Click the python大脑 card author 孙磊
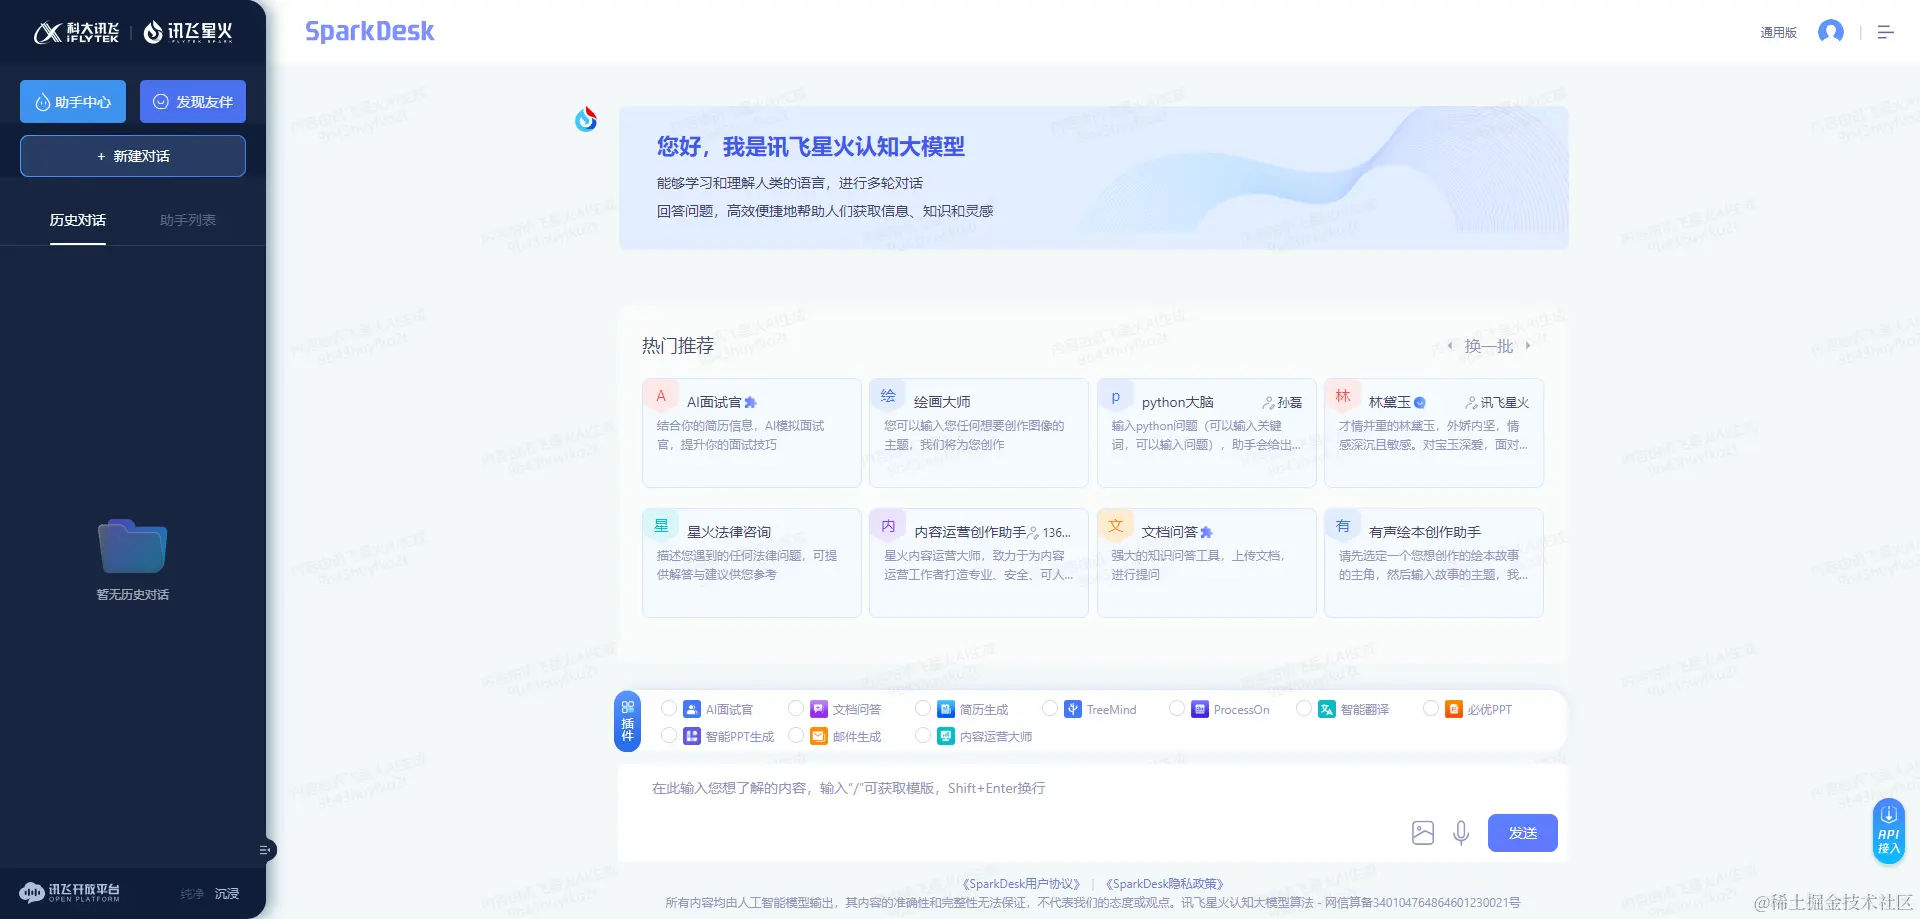This screenshot has width=1920, height=919. pyautogui.click(x=1283, y=403)
